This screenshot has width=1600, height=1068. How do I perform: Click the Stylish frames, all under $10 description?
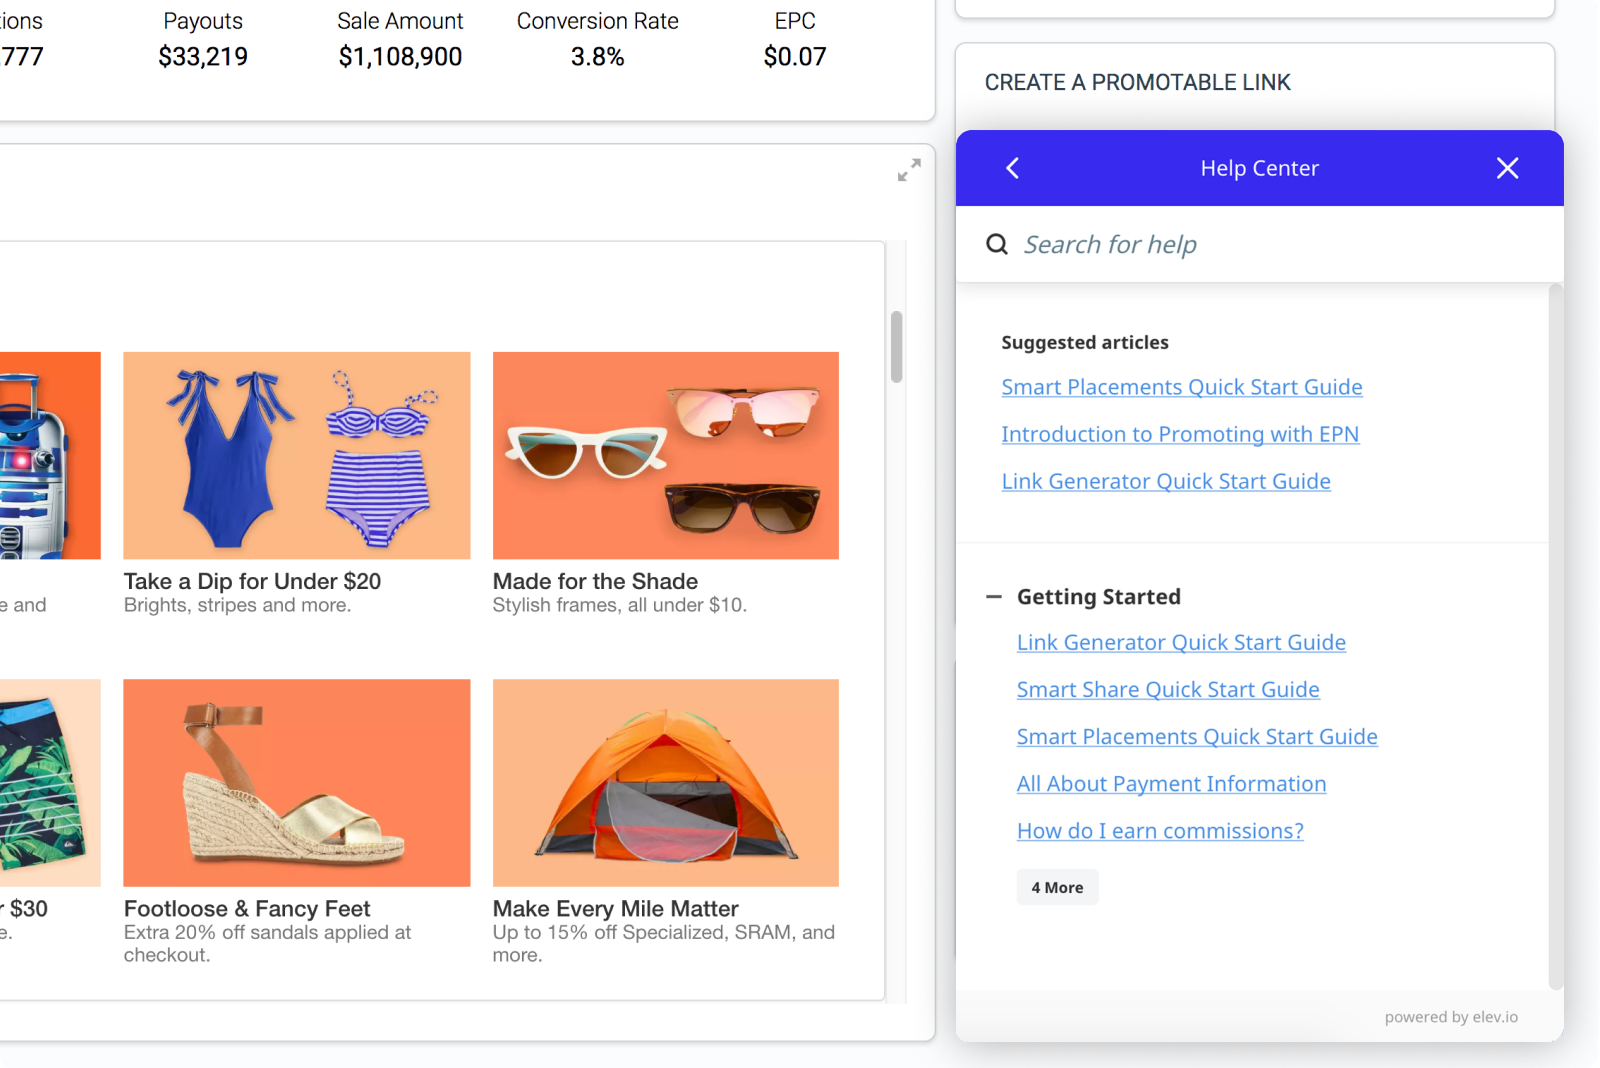[x=619, y=605]
